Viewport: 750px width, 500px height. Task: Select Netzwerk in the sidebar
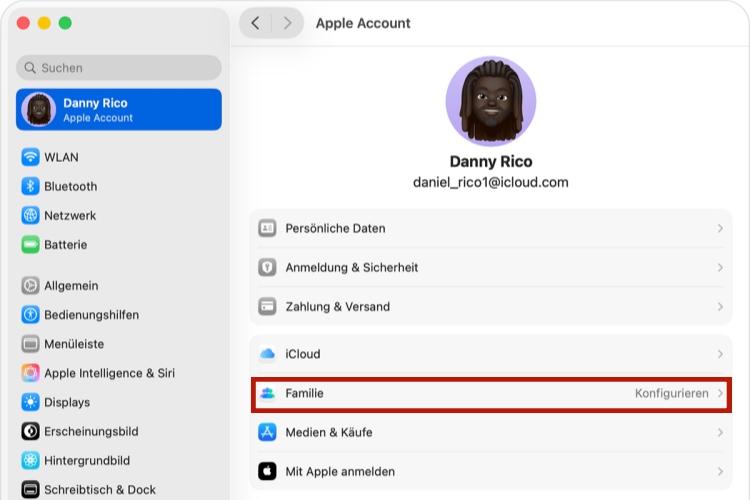point(119,215)
